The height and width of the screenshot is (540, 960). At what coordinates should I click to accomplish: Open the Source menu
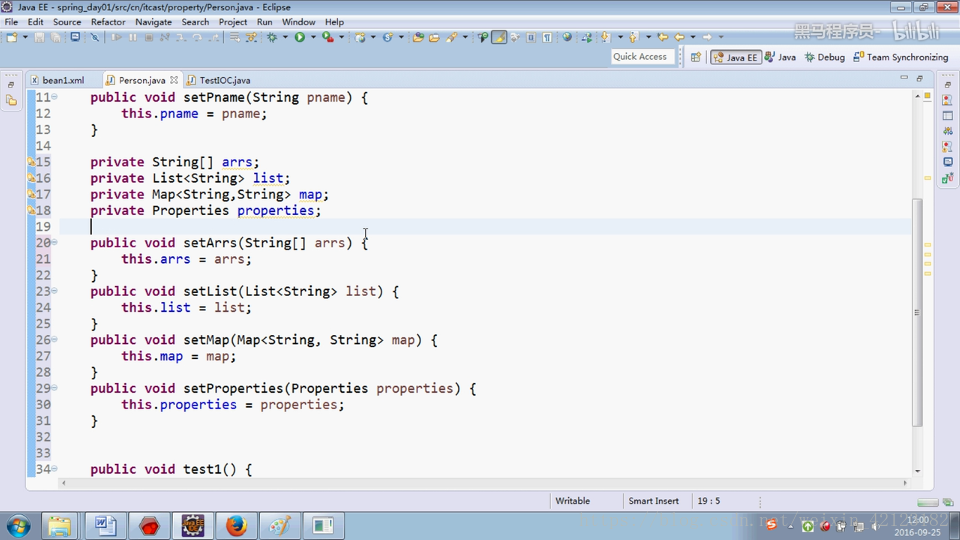point(67,22)
